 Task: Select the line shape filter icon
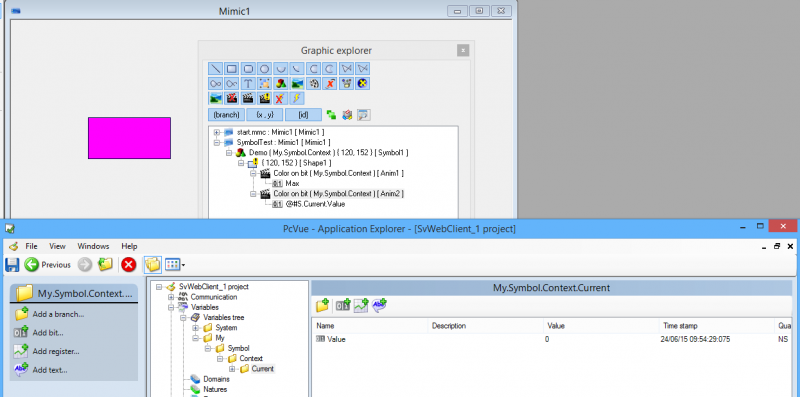pyautogui.click(x=215, y=68)
